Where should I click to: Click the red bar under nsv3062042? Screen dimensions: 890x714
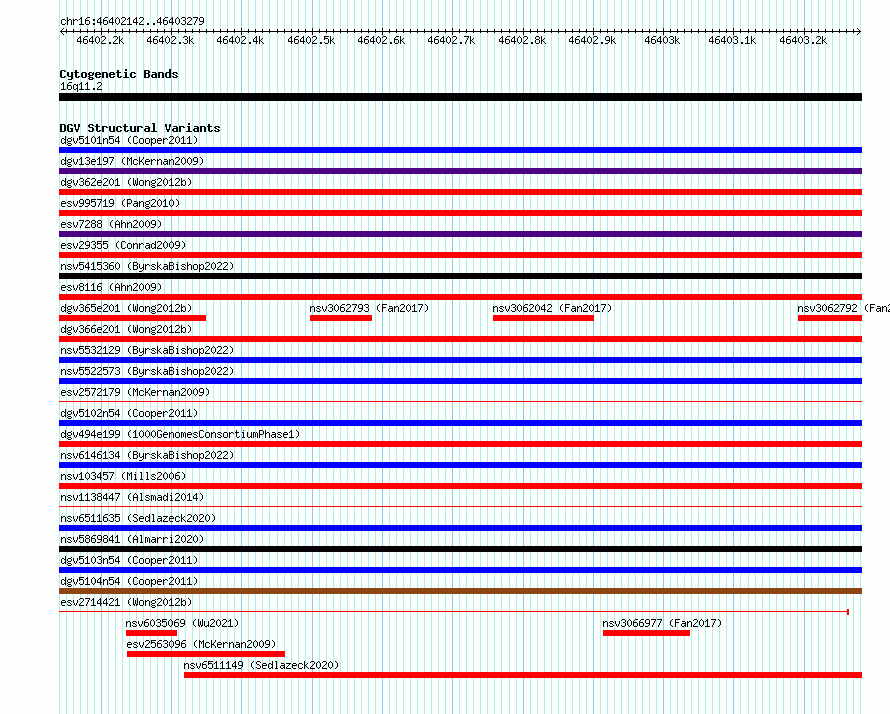coord(543,318)
